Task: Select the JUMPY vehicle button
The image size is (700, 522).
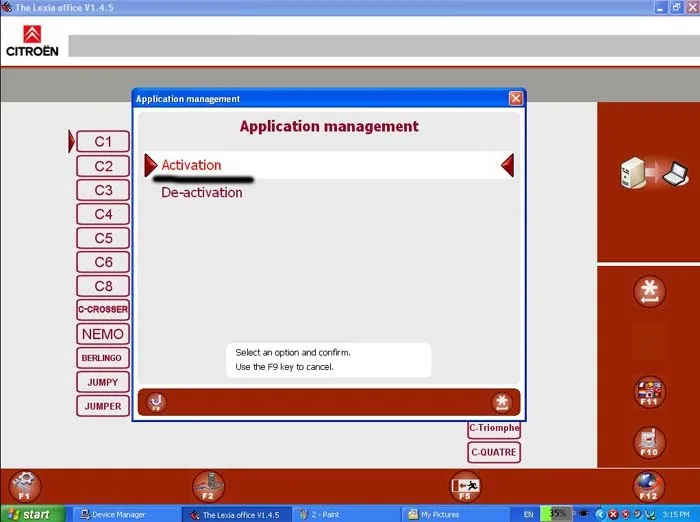Action: tap(103, 382)
